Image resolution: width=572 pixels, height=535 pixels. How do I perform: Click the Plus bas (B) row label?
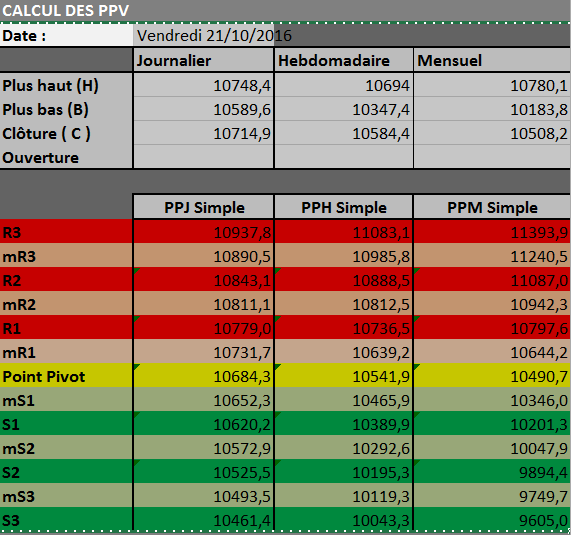coord(45,110)
